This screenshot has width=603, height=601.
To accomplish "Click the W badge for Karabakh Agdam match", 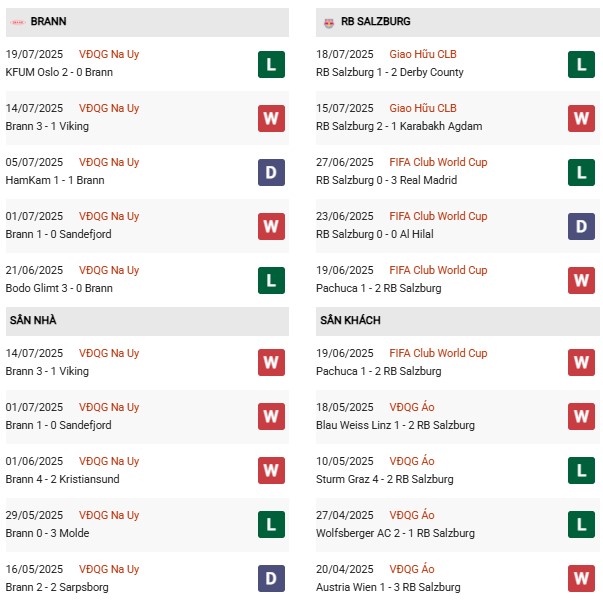I will click(581, 118).
